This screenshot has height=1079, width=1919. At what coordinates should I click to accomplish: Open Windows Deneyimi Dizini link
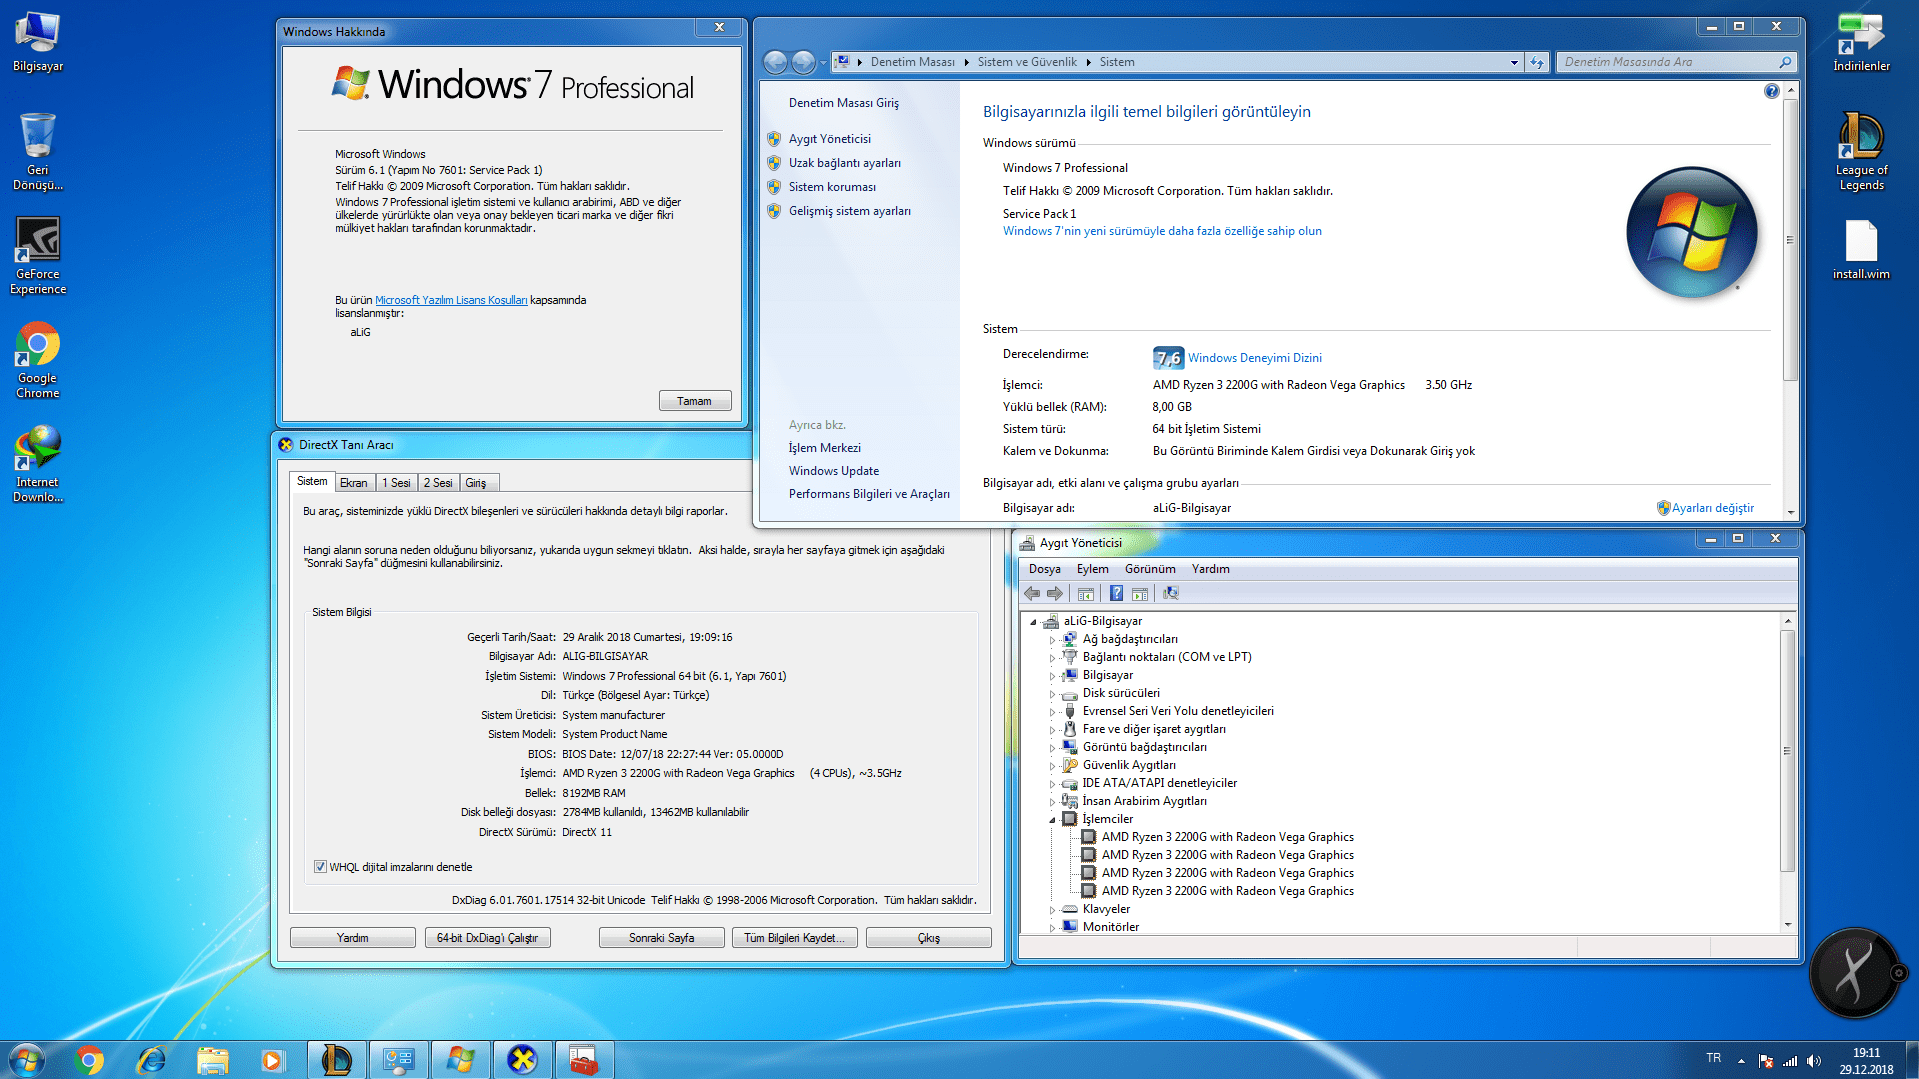pos(1255,358)
